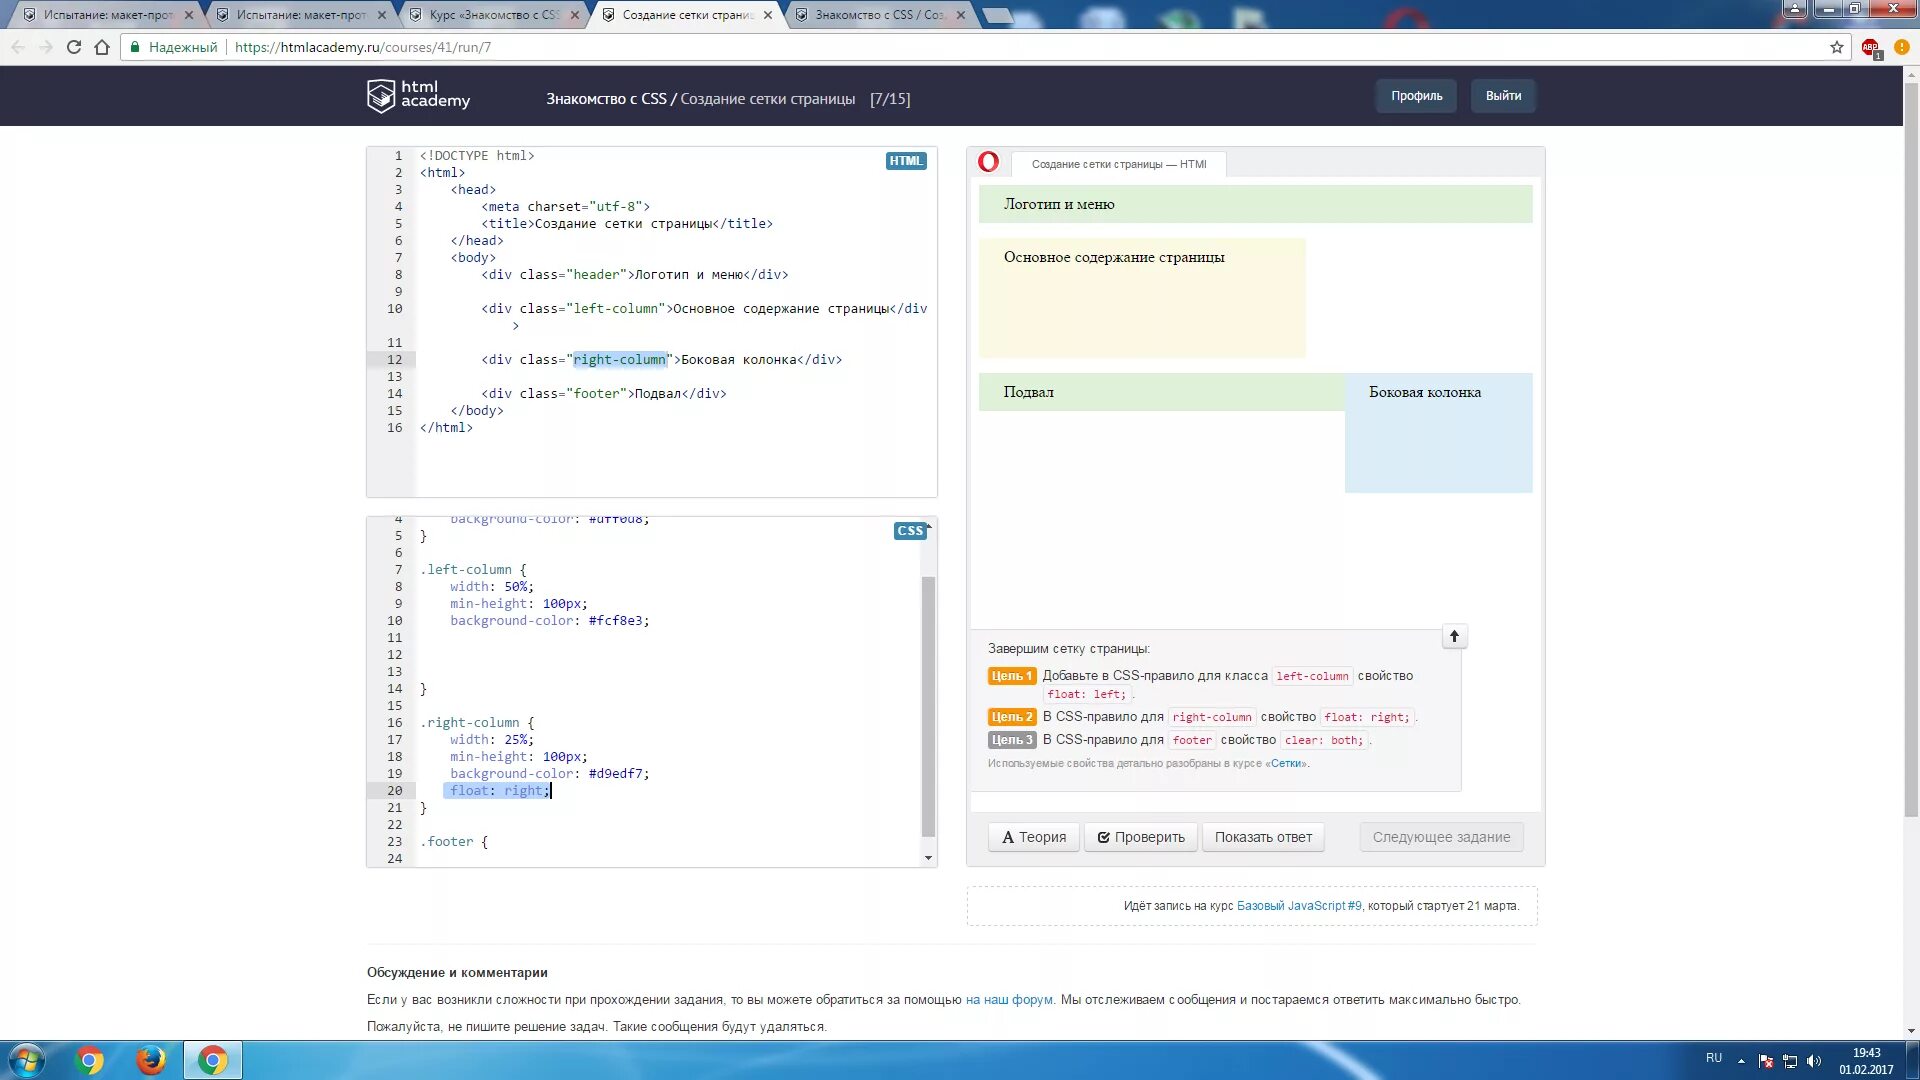Click the up arrow collapse icon in task panel
The image size is (1920, 1080).
click(1454, 636)
